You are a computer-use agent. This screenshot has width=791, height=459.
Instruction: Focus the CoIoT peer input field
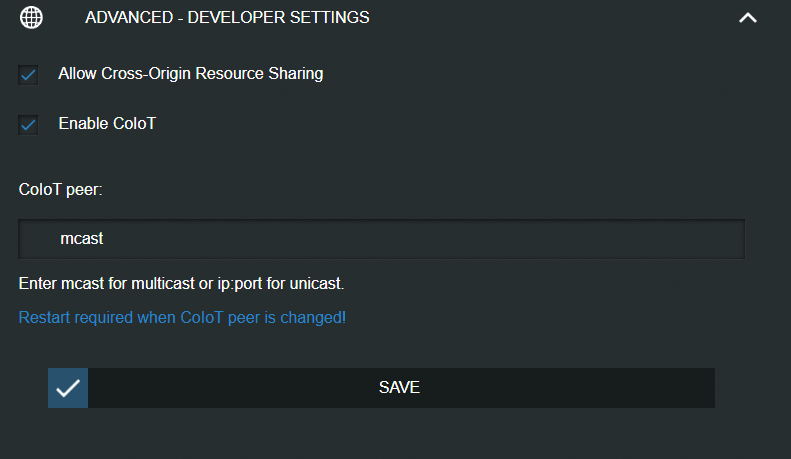(x=381, y=239)
